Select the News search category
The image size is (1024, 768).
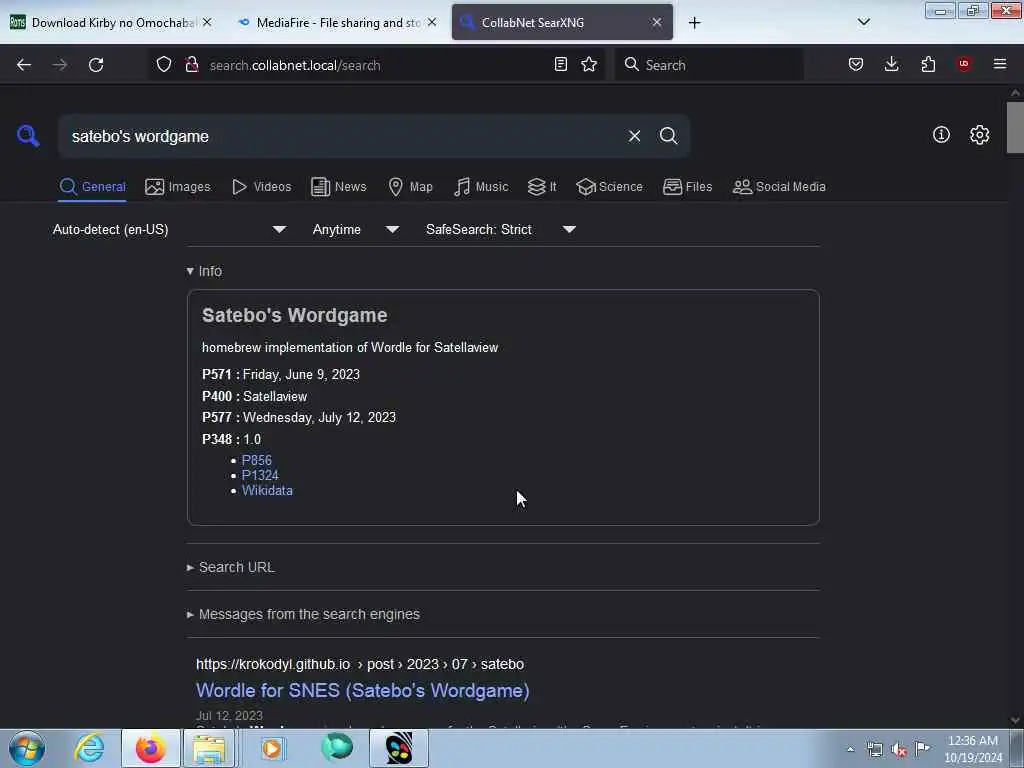339,187
